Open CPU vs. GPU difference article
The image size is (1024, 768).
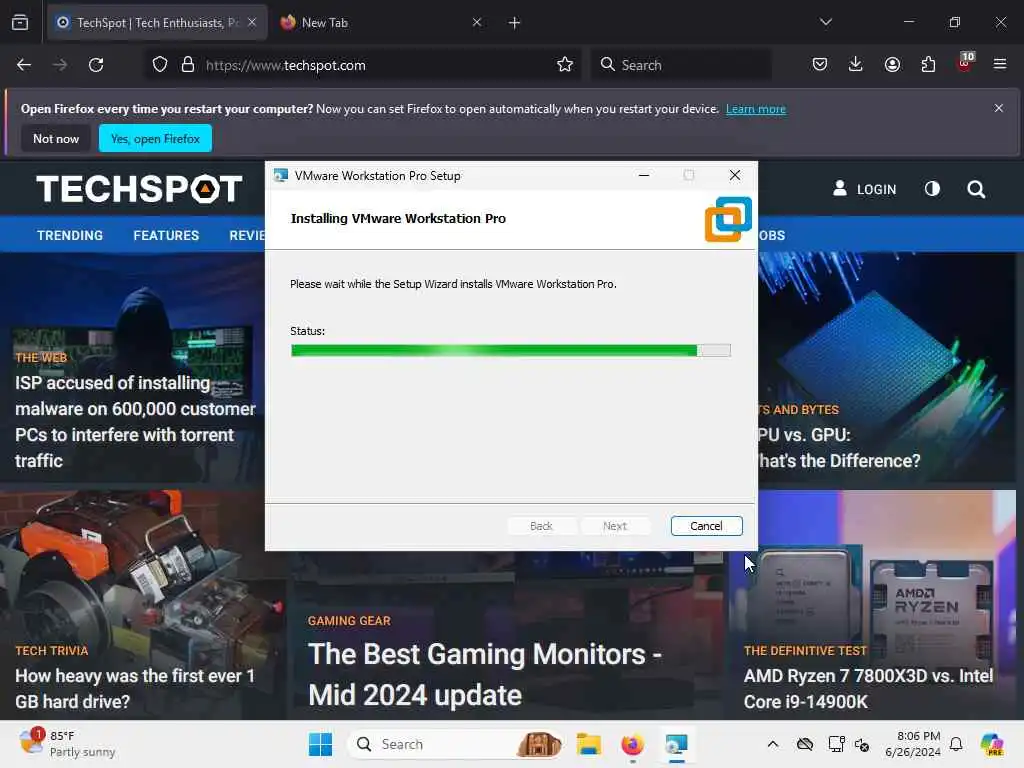point(839,447)
